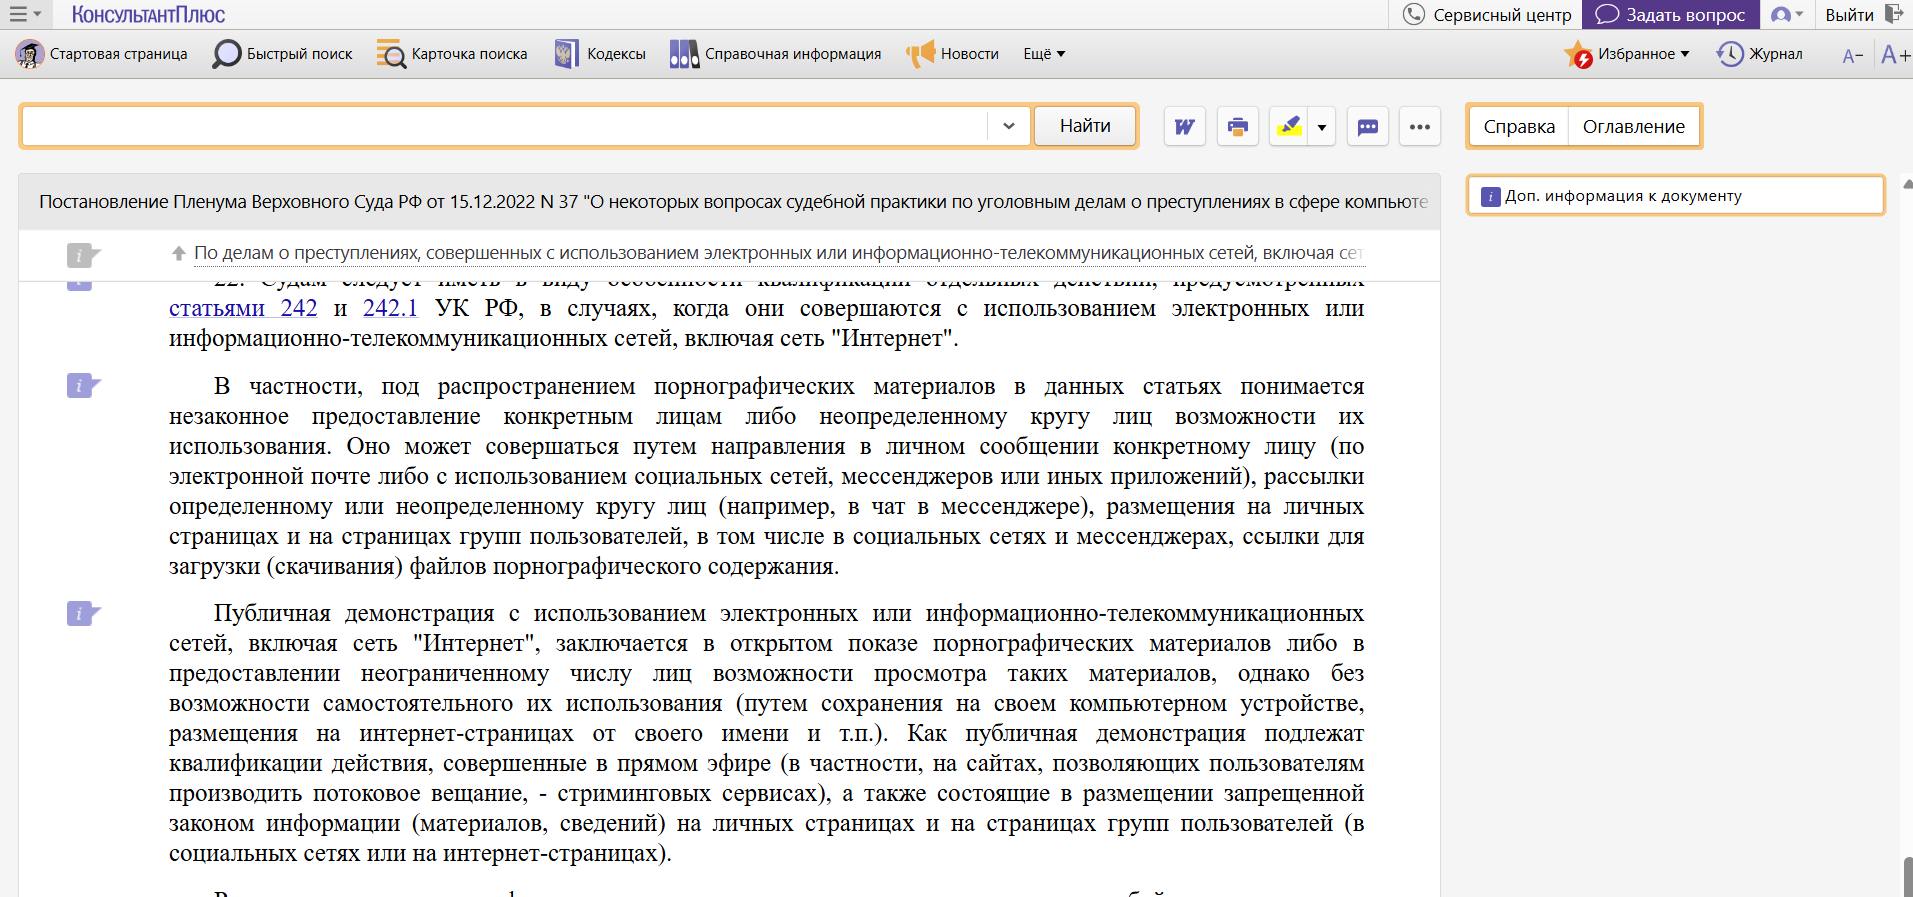Image resolution: width=1913 pixels, height=897 pixels.
Task: Click the Журнал clock icon
Action: coord(1730,54)
